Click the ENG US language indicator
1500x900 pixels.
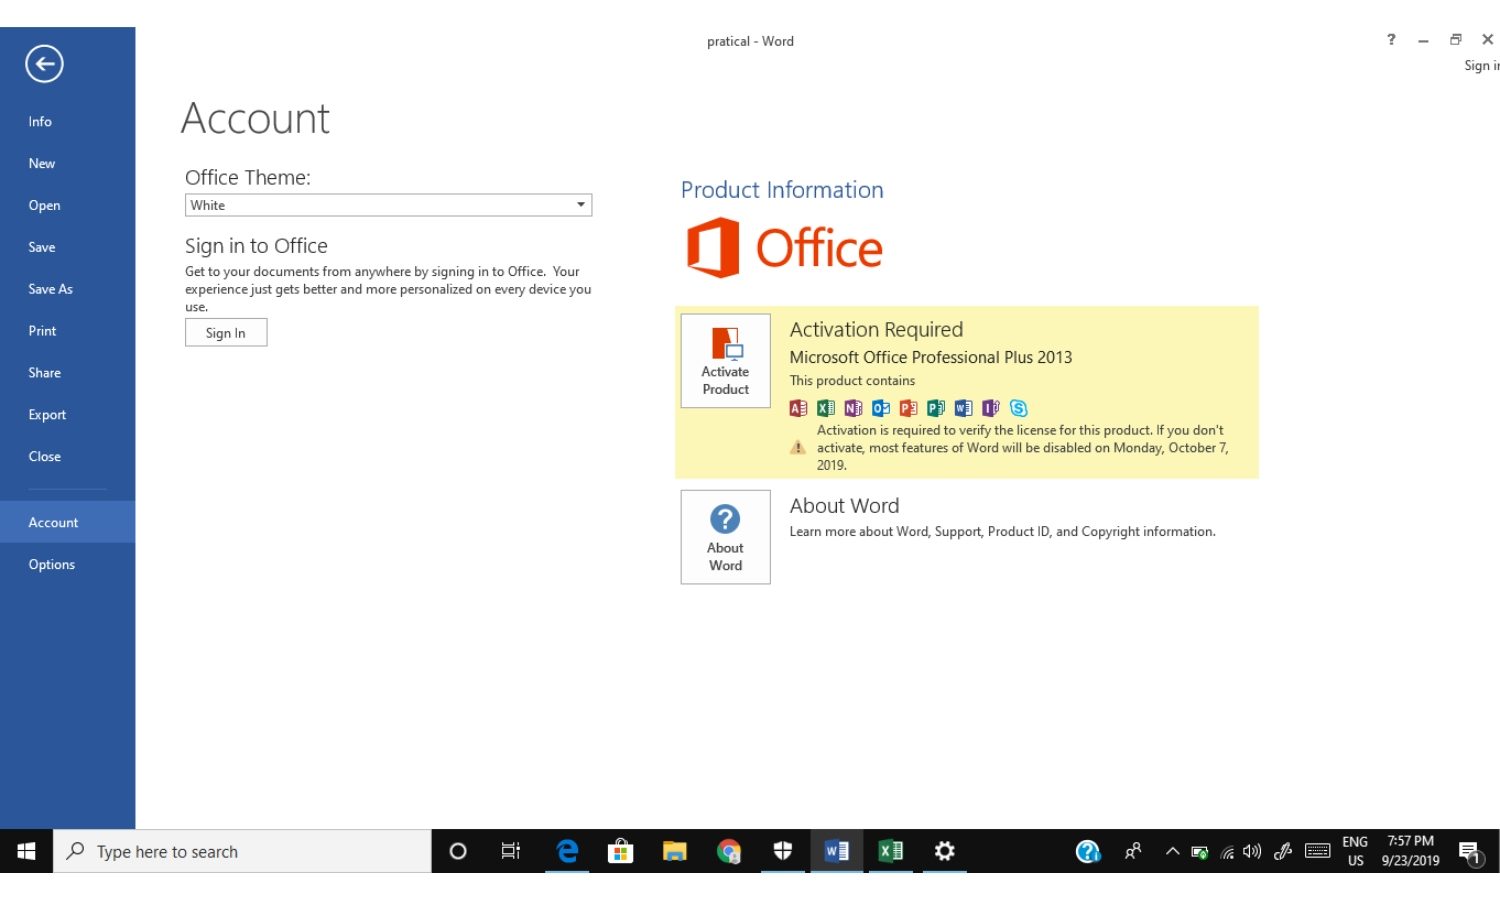(1355, 851)
